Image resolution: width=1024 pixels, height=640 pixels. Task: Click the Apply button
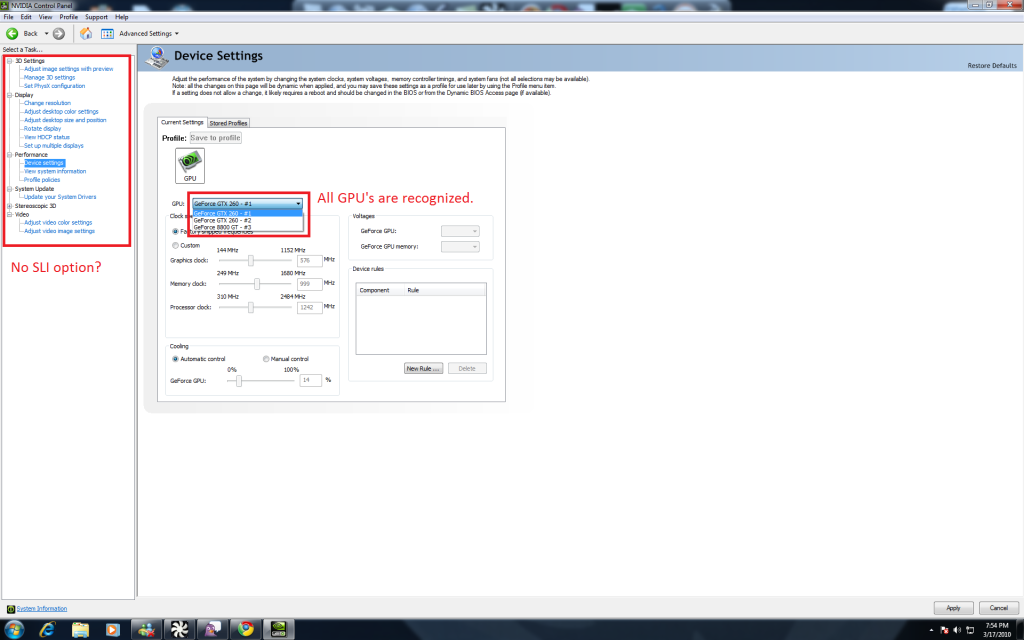(953, 608)
